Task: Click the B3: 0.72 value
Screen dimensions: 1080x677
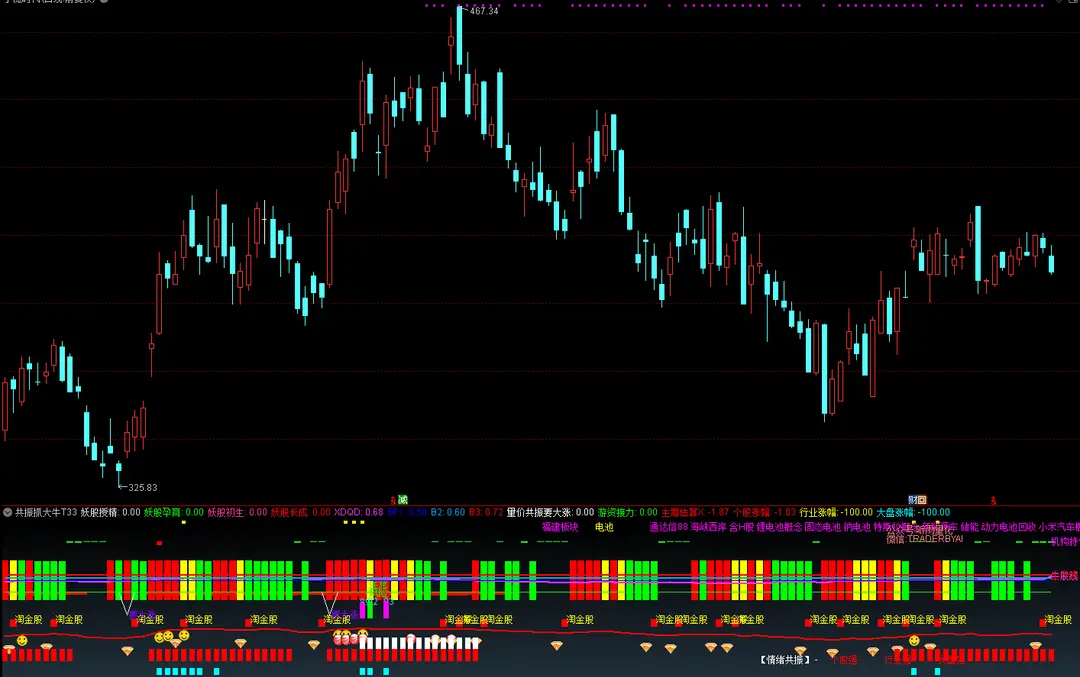Action: (486, 512)
